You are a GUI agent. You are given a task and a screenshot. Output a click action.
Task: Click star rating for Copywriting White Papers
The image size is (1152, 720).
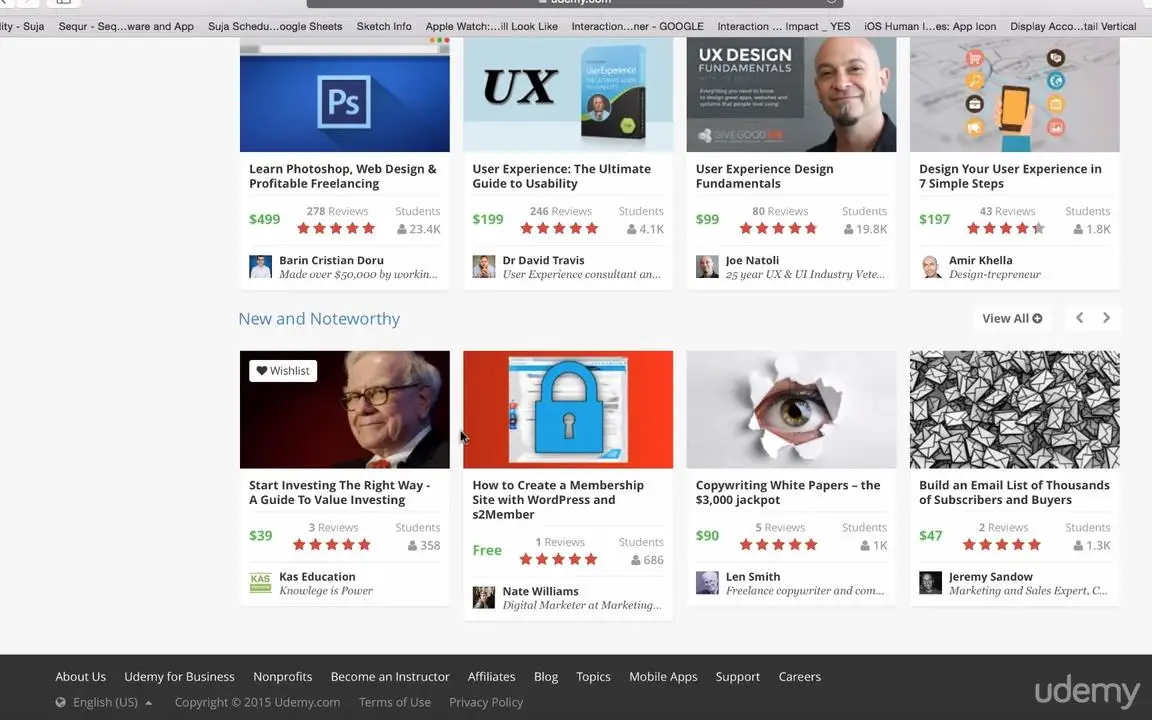click(x=778, y=544)
